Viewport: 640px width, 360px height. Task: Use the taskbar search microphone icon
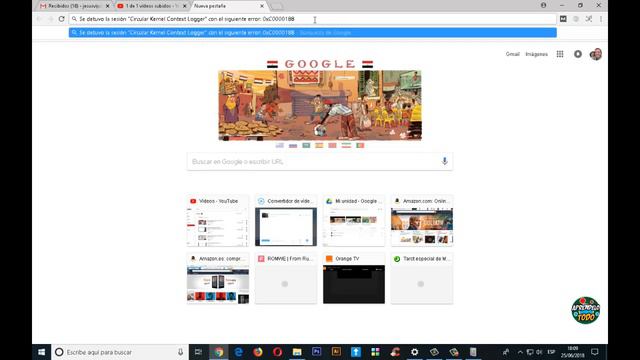[x=180, y=352]
